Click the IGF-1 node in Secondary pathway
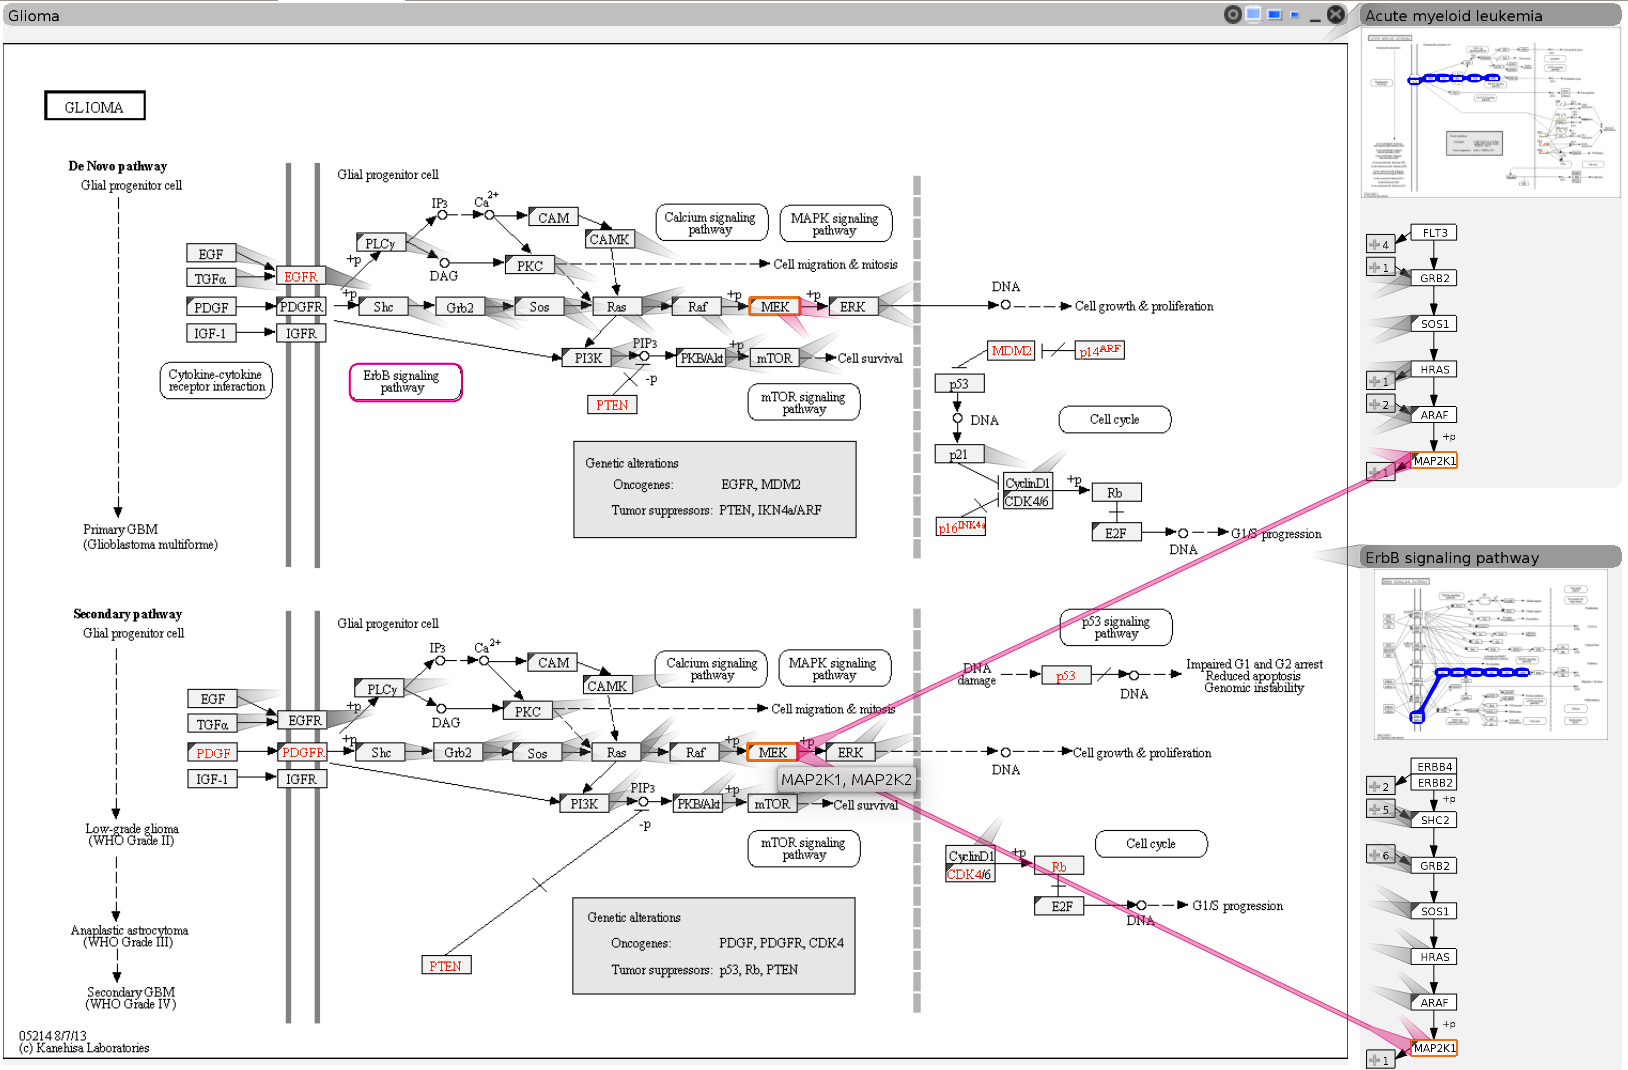This screenshot has height=1070, width=1628. pos(212,779)
